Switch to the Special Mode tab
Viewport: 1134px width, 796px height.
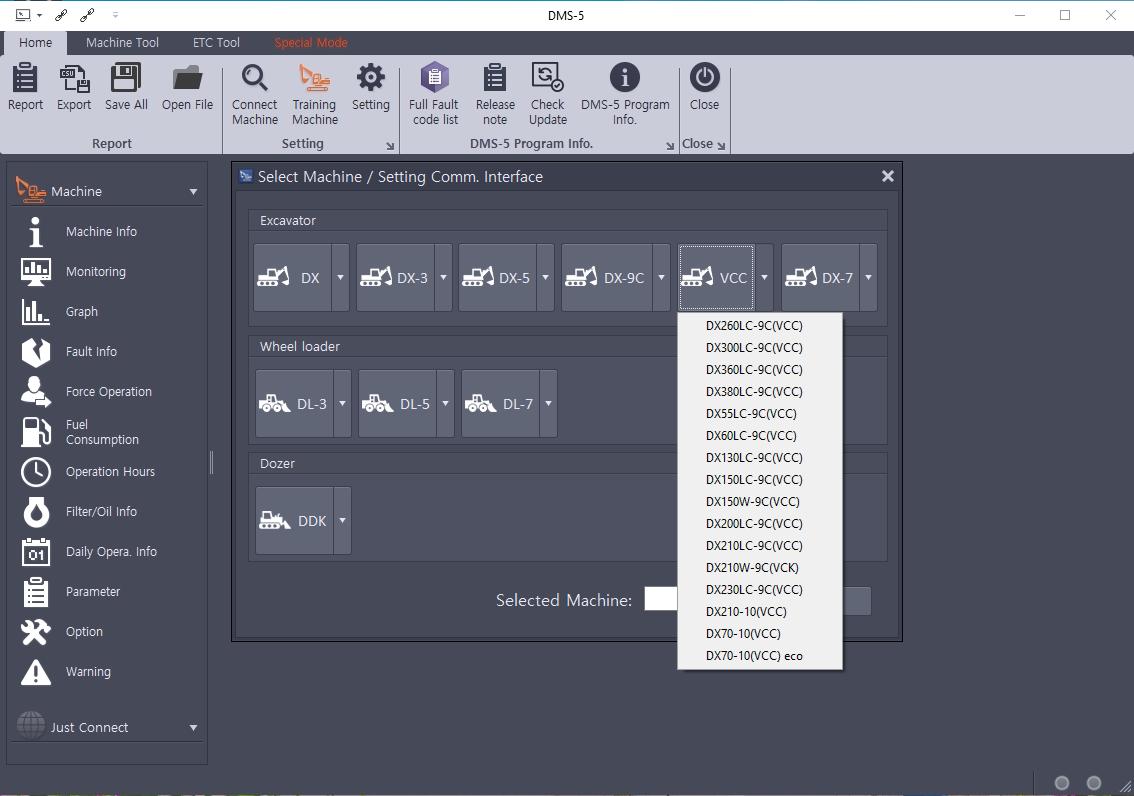pyautogui.click(x=311, y=43)
